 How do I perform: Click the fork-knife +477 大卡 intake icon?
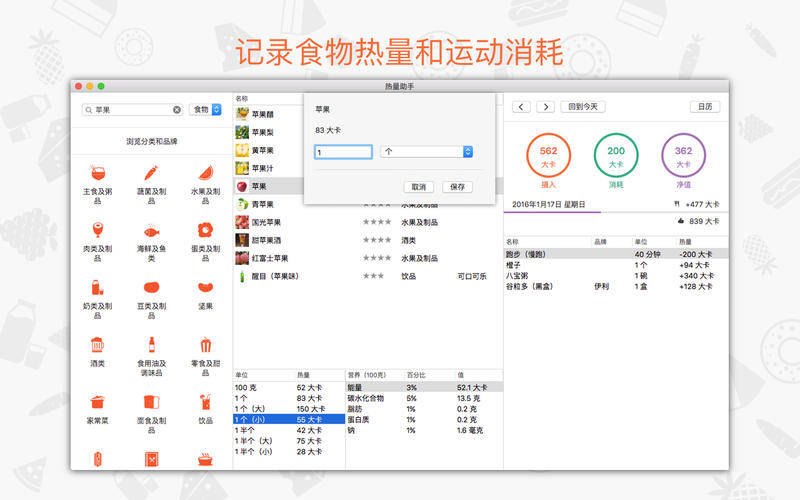(x=677, y=204)
